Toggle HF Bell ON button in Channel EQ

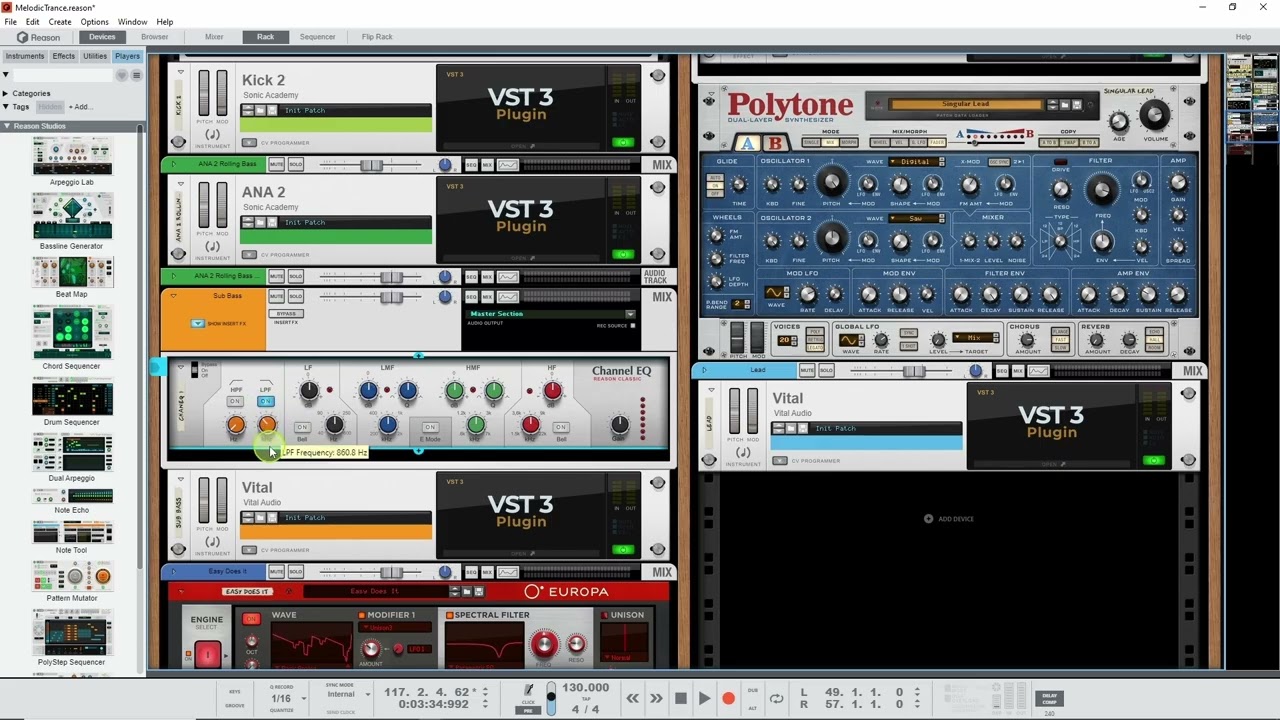pos(561,427)
